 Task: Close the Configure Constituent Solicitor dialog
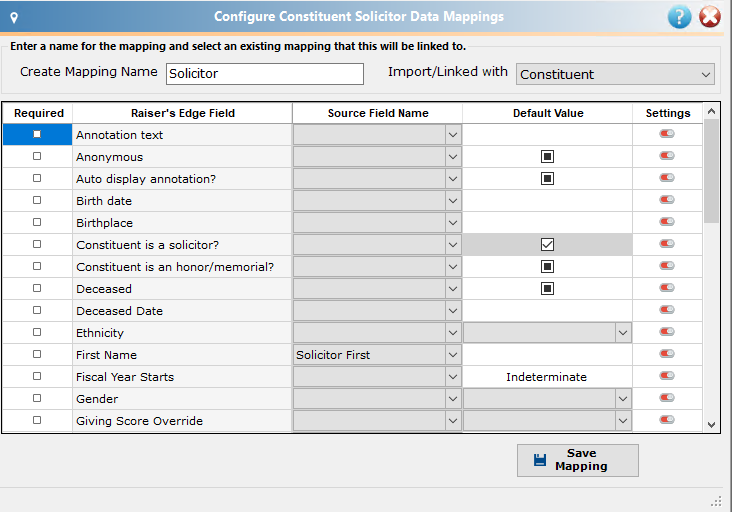pos(710,17)
